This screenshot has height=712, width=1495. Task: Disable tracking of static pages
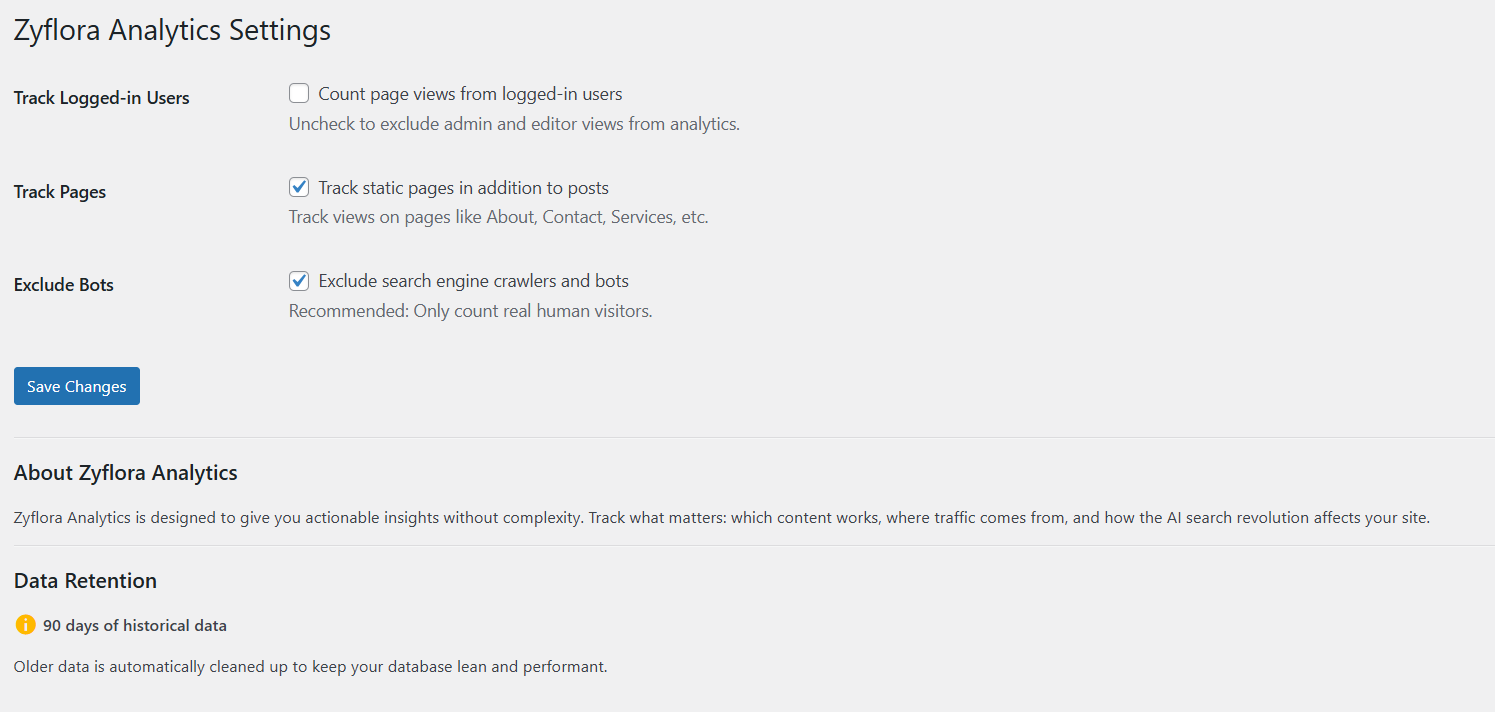click(x=299, y=186)
